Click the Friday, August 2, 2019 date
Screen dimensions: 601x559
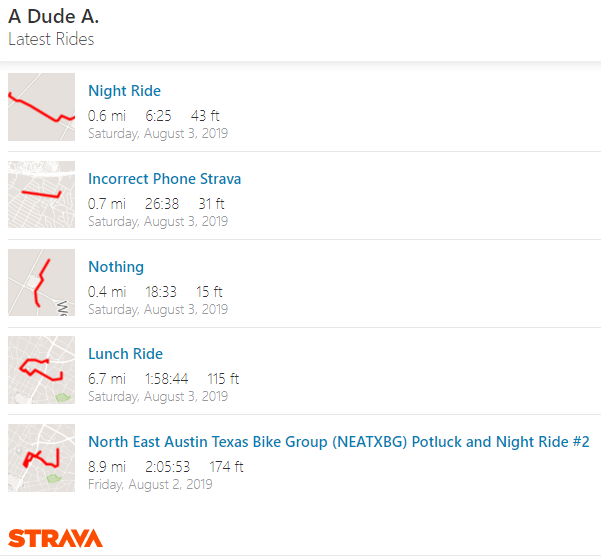click(x=150, y=484)
